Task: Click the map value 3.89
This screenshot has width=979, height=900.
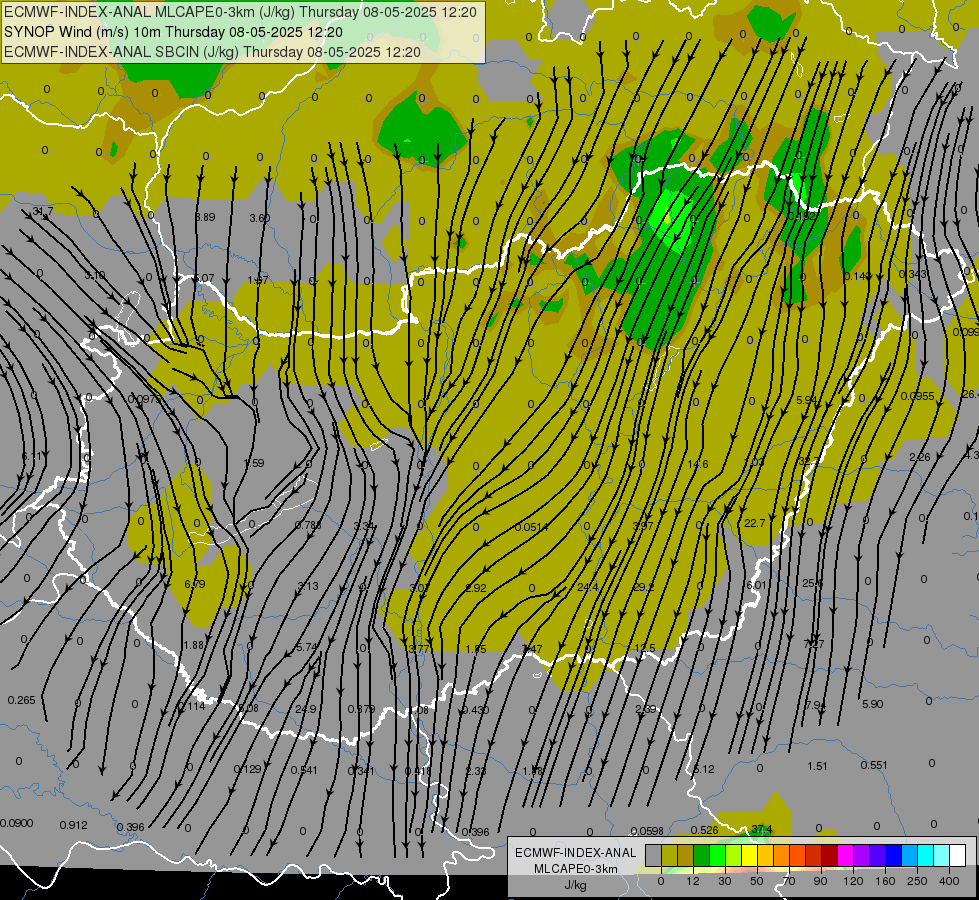Action: pyautogui.click(x=205, y=217)
